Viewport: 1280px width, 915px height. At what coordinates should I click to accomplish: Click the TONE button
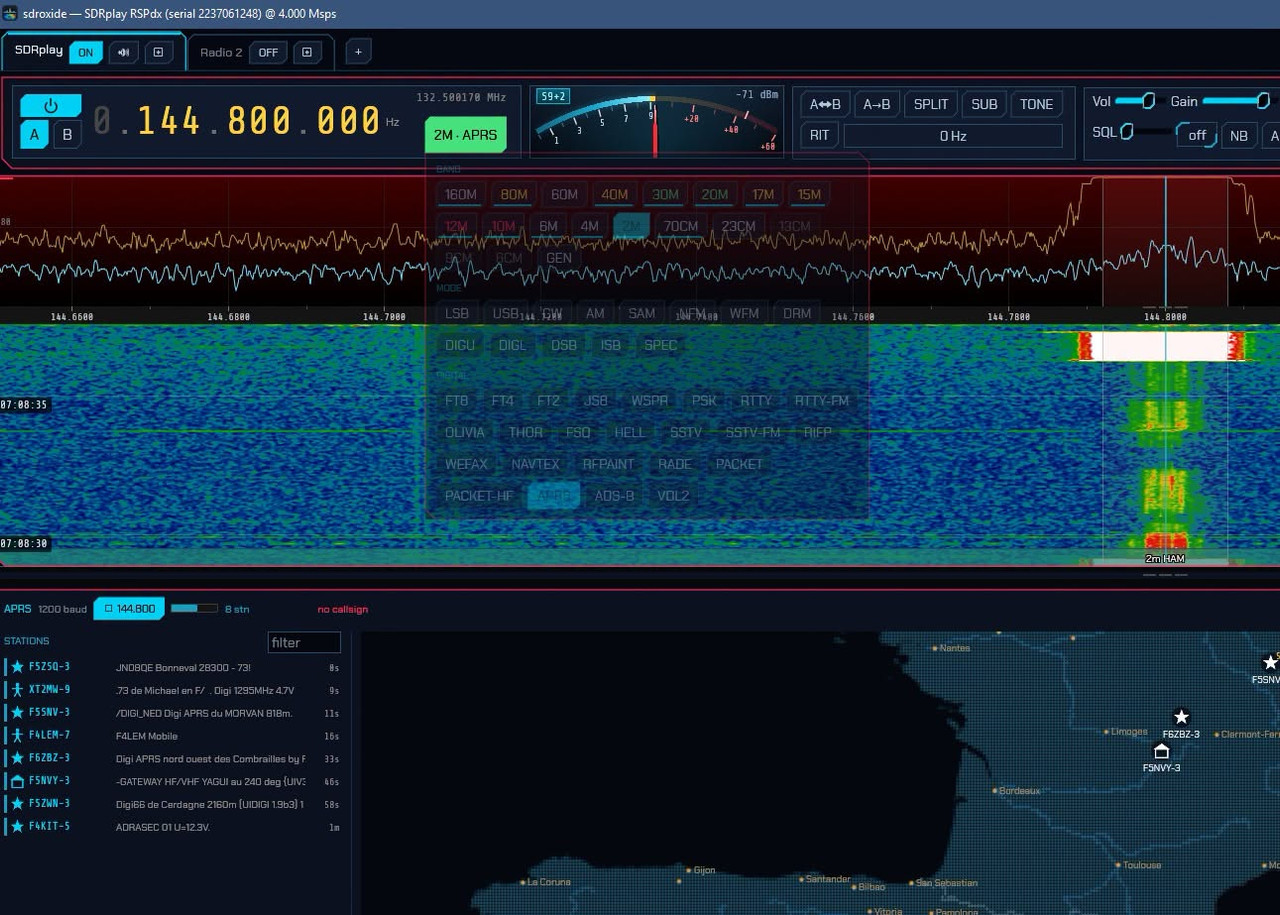click(1036, 104)
